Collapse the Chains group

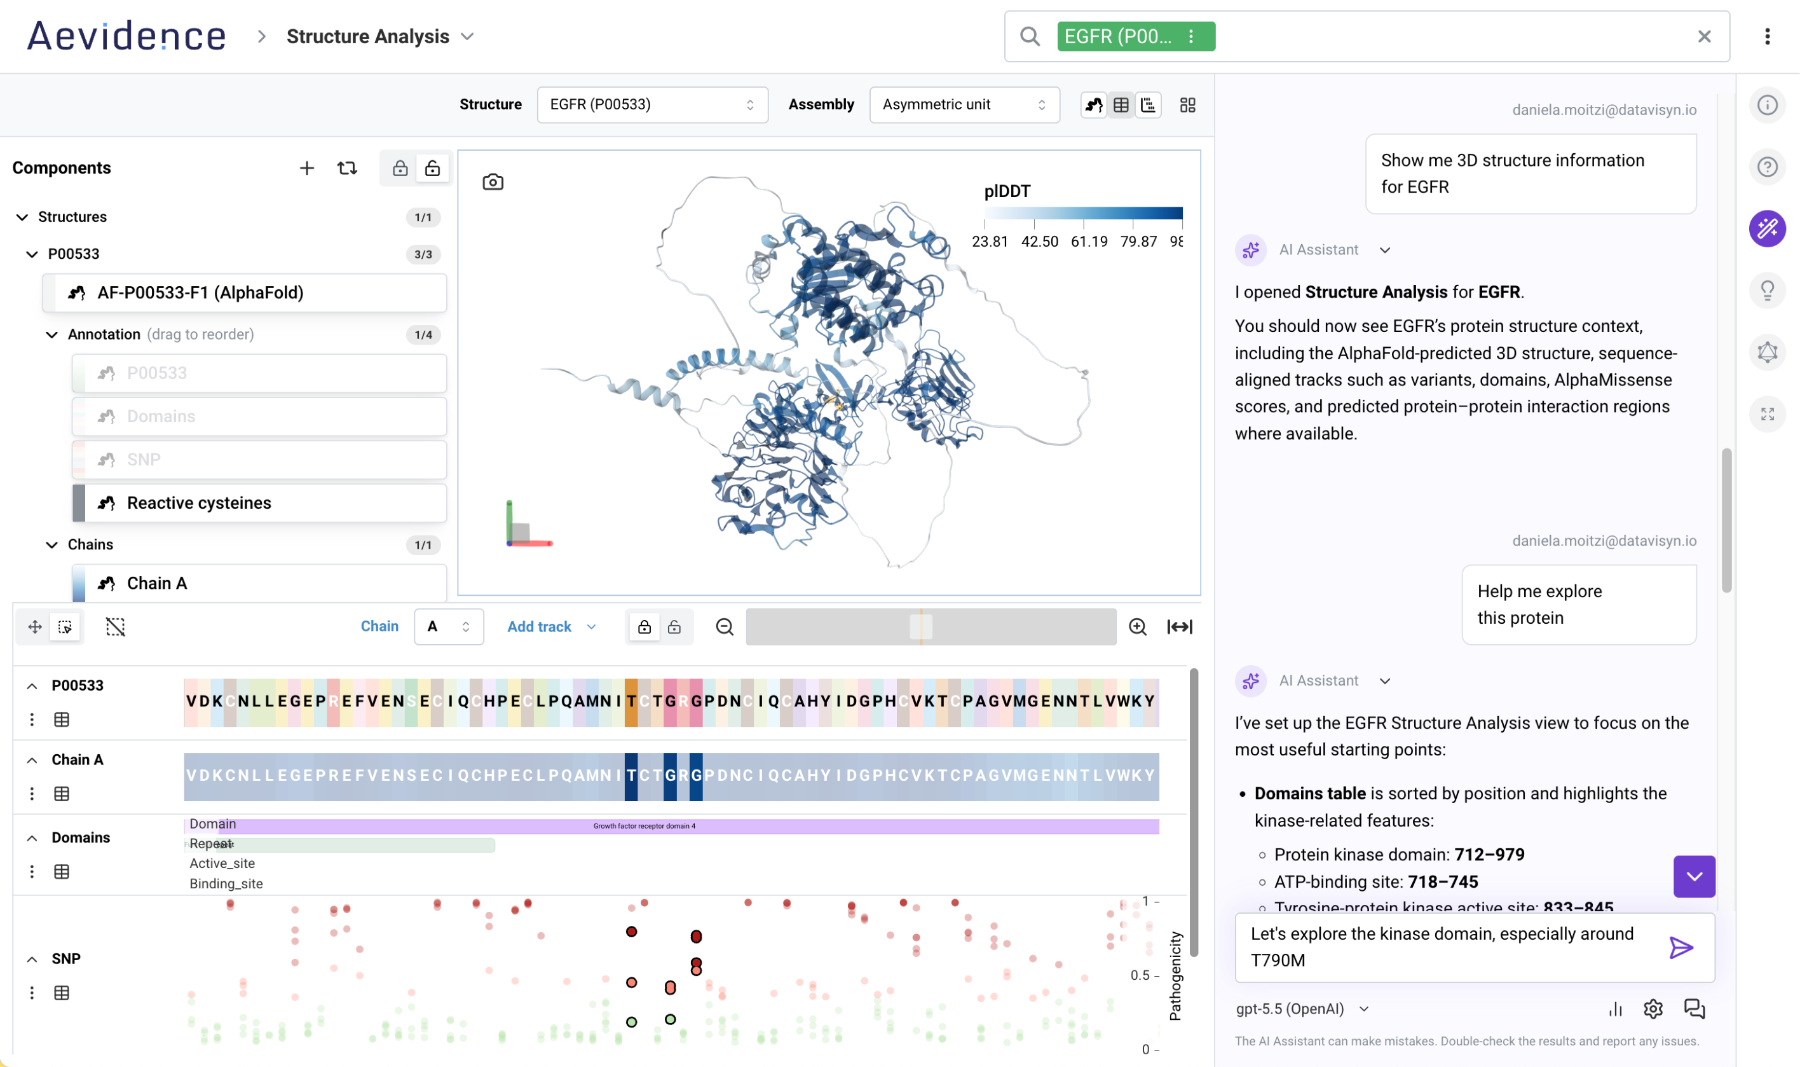[52, 545]
